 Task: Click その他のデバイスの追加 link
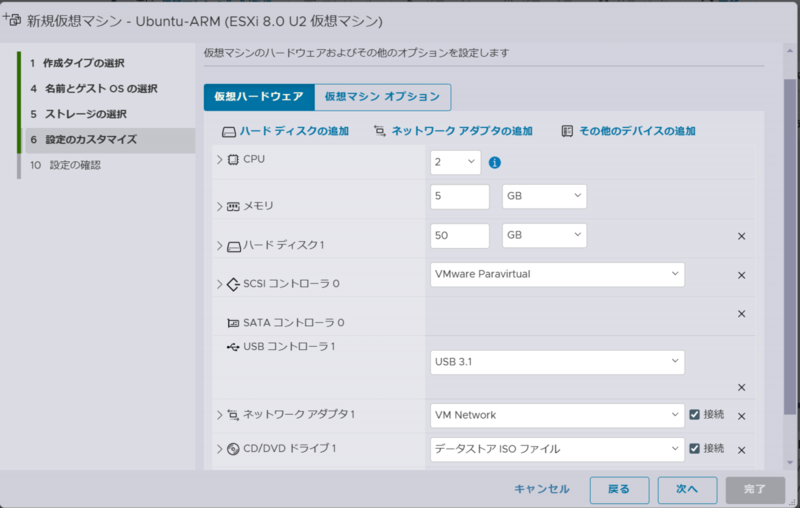pyautogui.click(x=629, y=132)
